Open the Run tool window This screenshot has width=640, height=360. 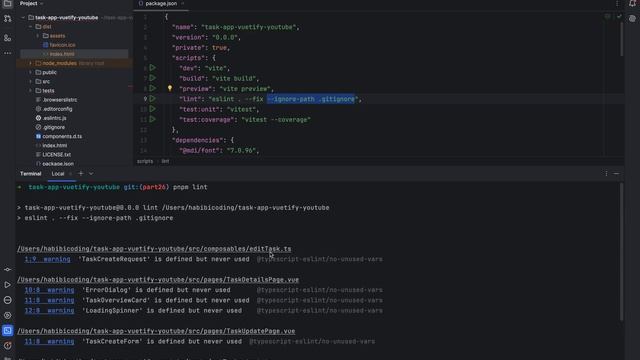click(7, 285)
